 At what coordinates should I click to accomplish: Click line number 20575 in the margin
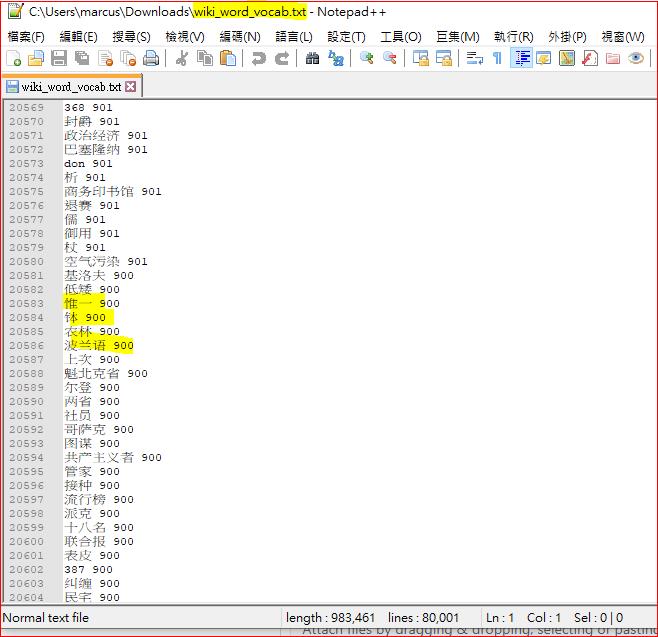[x=26, y=192]
